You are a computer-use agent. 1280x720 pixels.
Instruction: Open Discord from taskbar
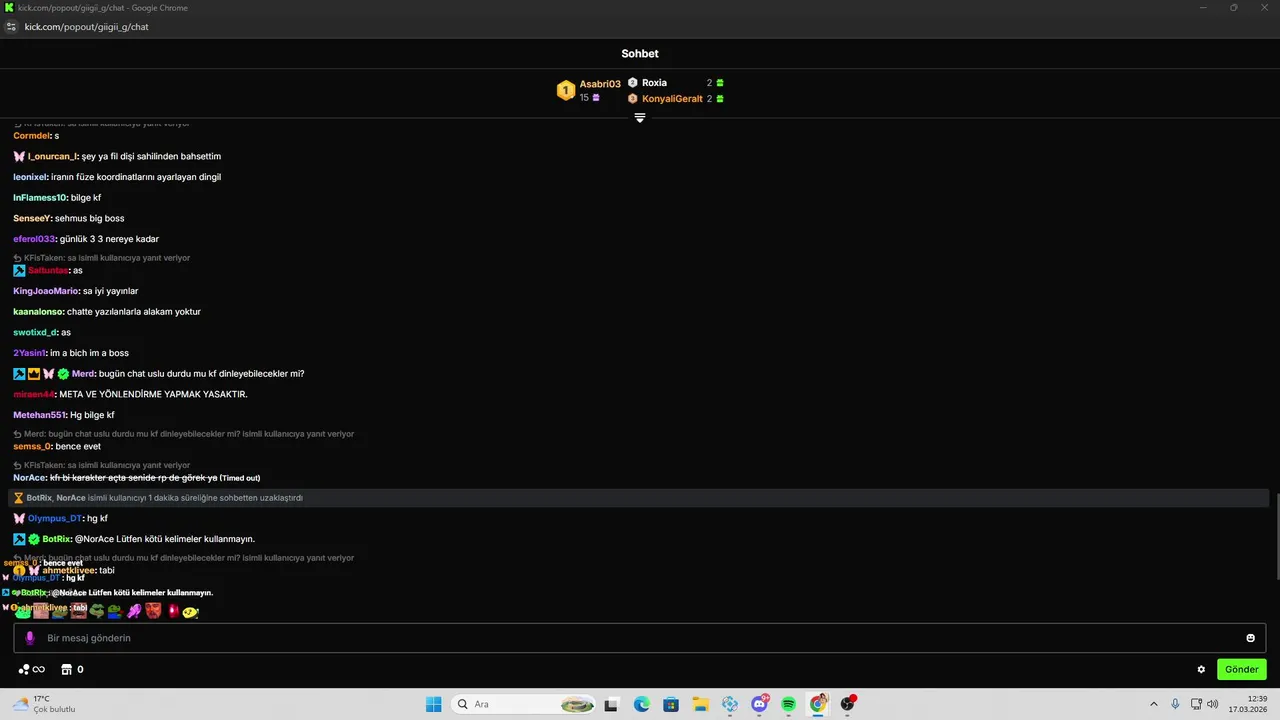coord(760,704)
